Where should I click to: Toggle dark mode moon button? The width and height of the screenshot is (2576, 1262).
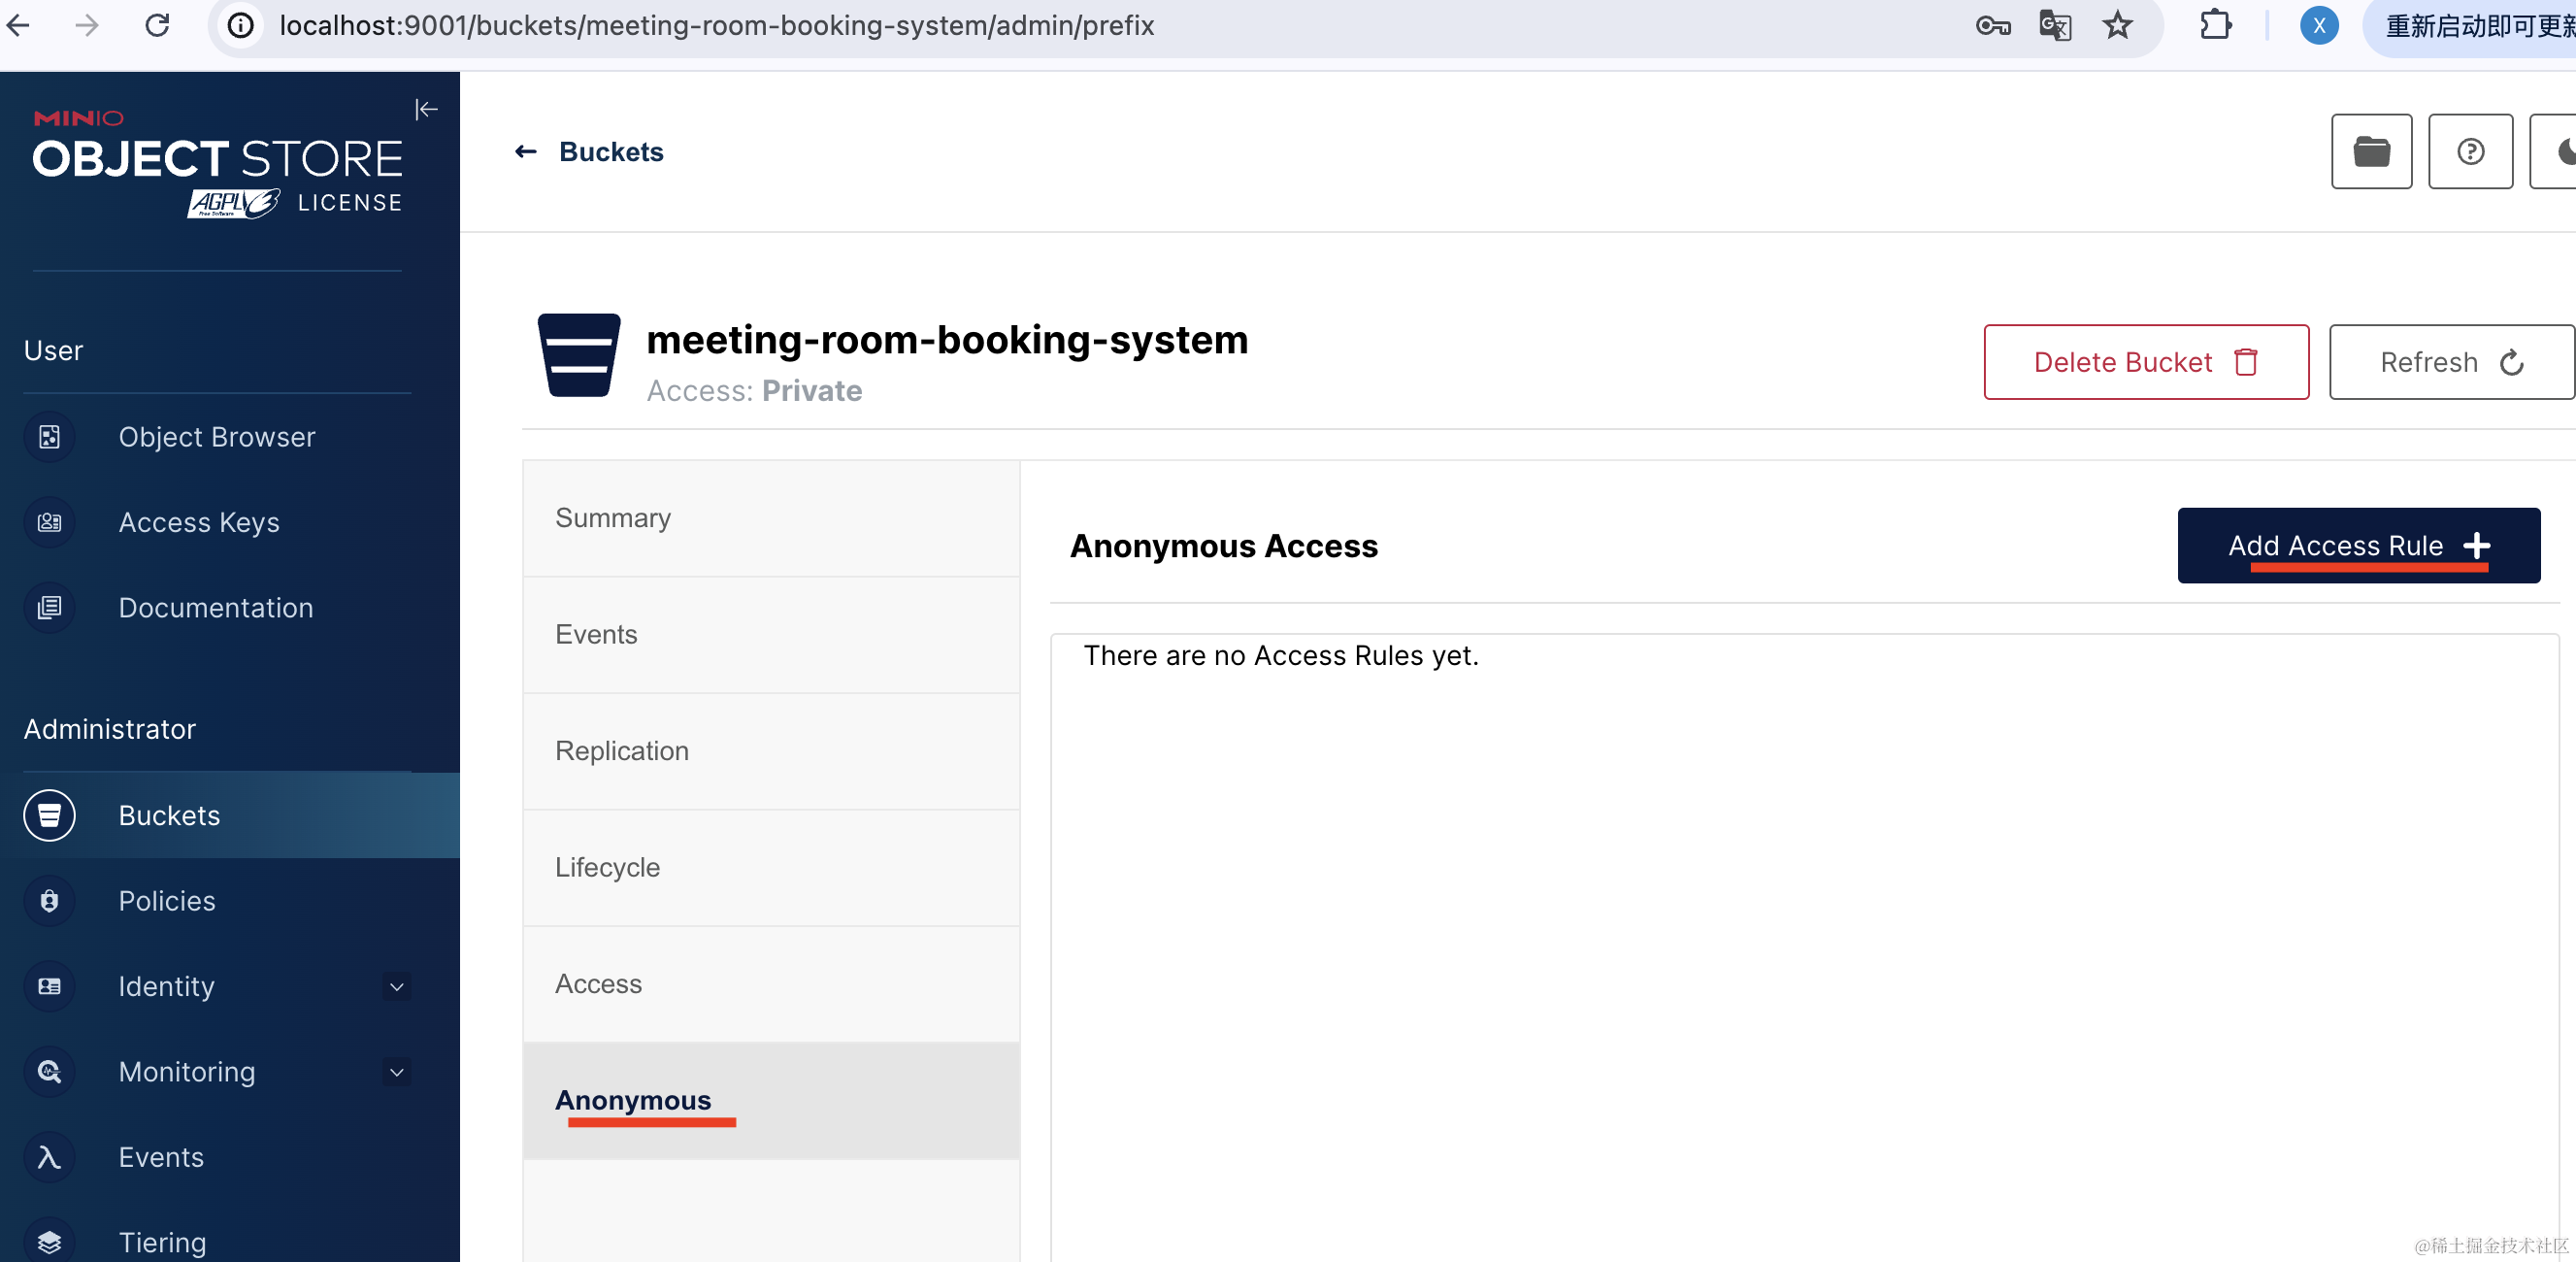2560,152
